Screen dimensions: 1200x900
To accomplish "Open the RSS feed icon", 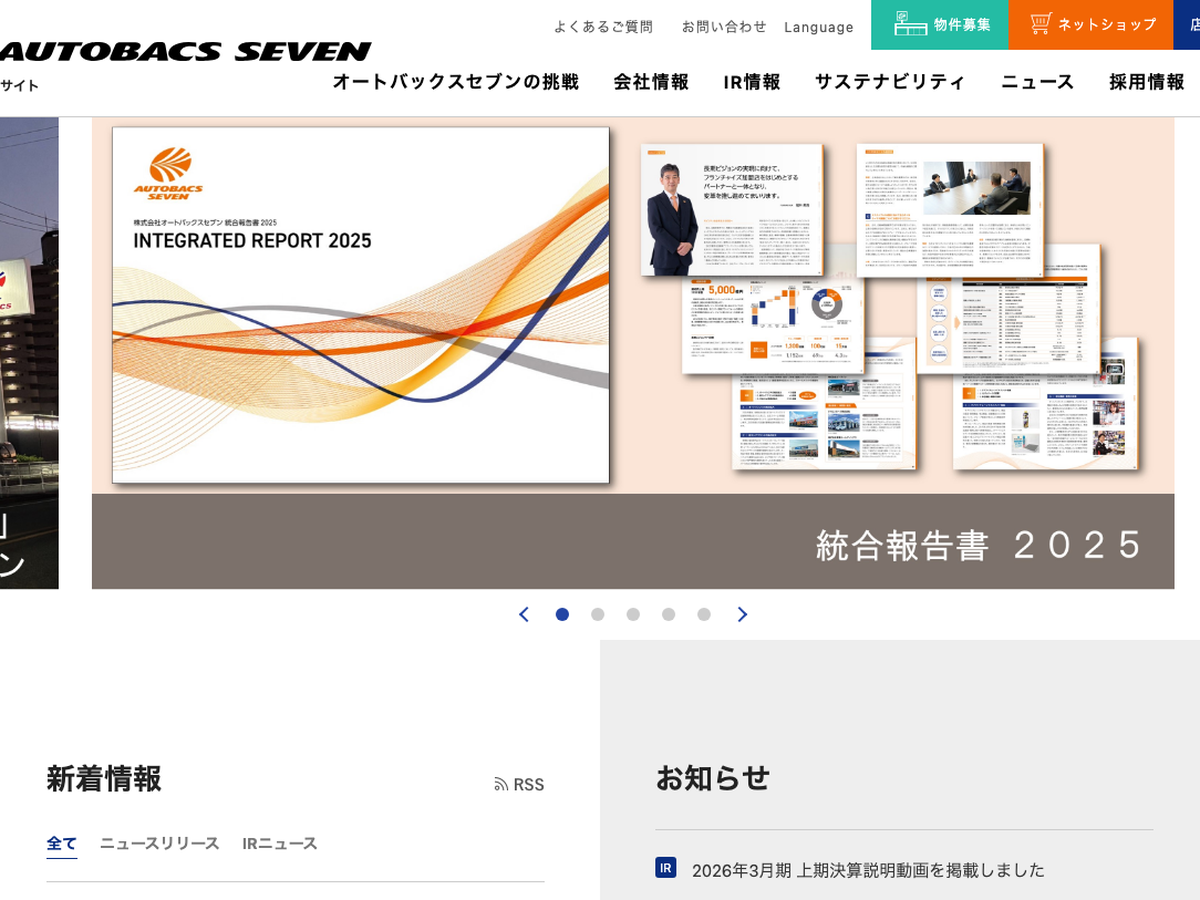I will [501, 785].
